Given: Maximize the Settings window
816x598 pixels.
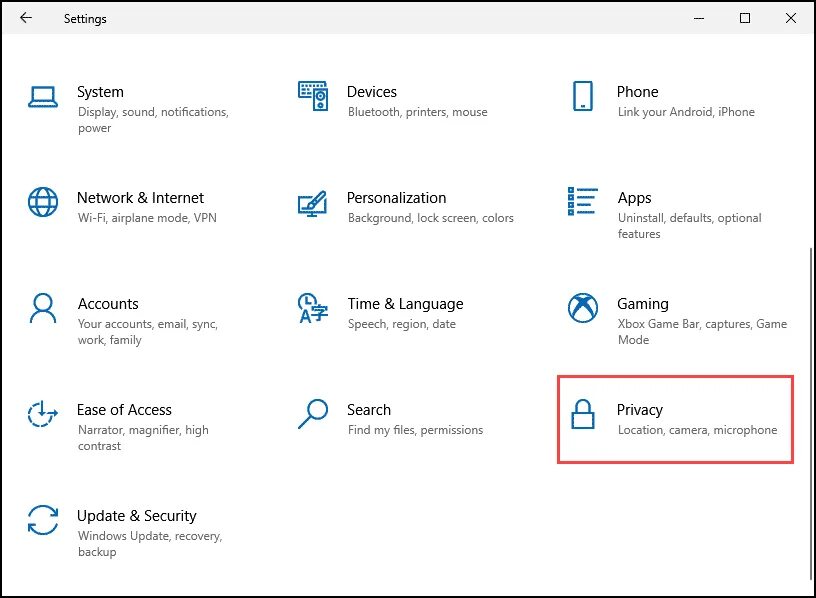Looking at the screenshot, I should tap(745, 18).
